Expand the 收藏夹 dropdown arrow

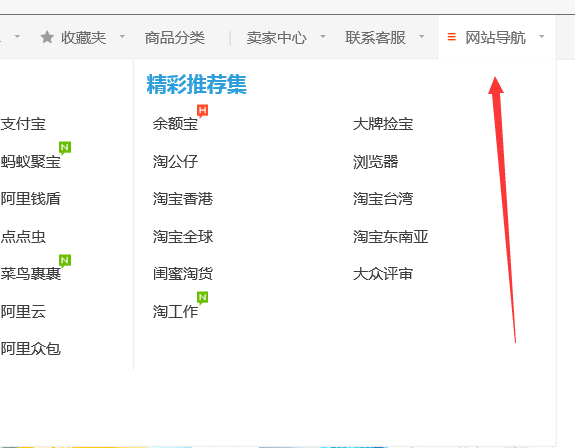[122, 36]
